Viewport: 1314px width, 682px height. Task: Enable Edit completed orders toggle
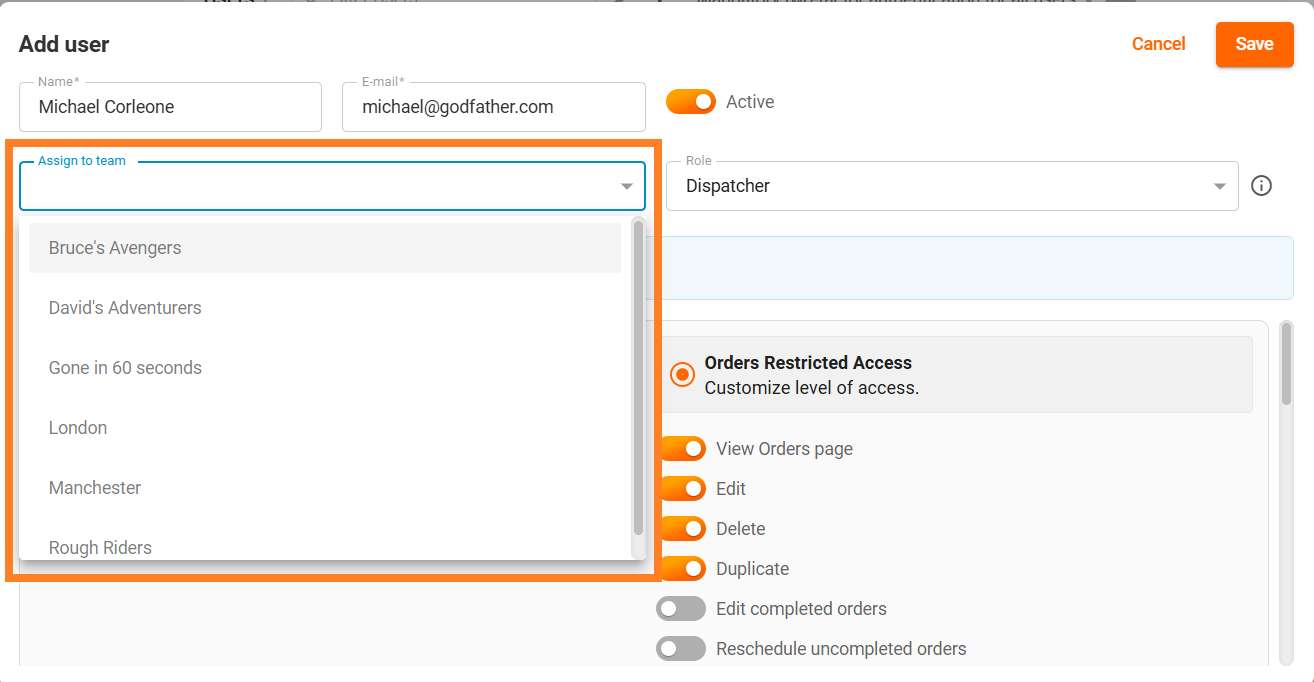(681, 609)
